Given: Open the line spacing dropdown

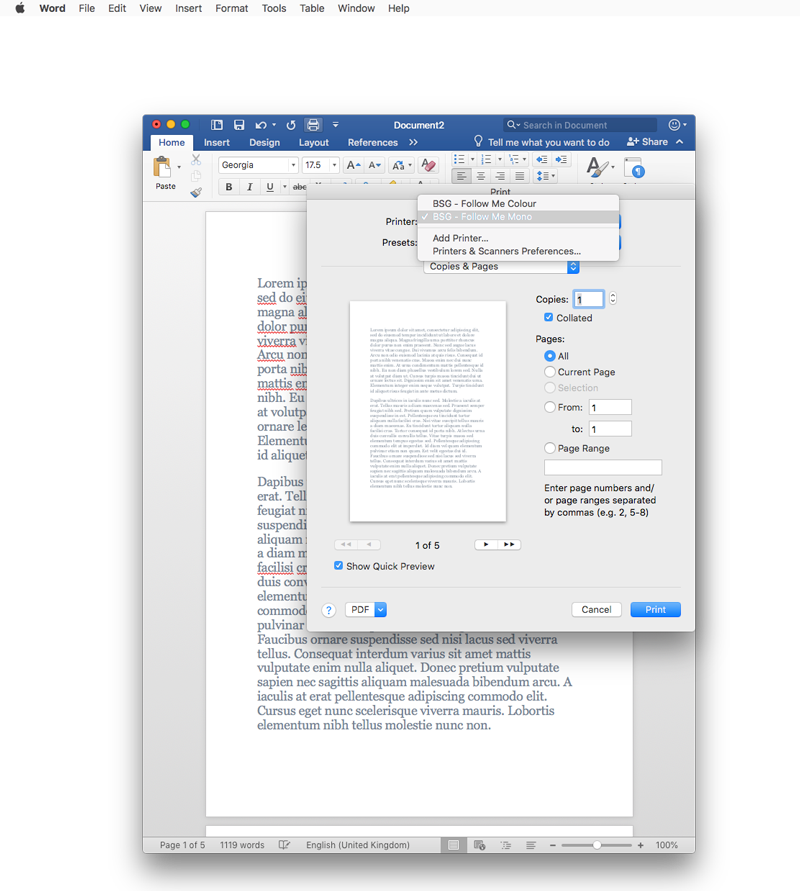Looking at the screenshot, I should tap(545, 176).
